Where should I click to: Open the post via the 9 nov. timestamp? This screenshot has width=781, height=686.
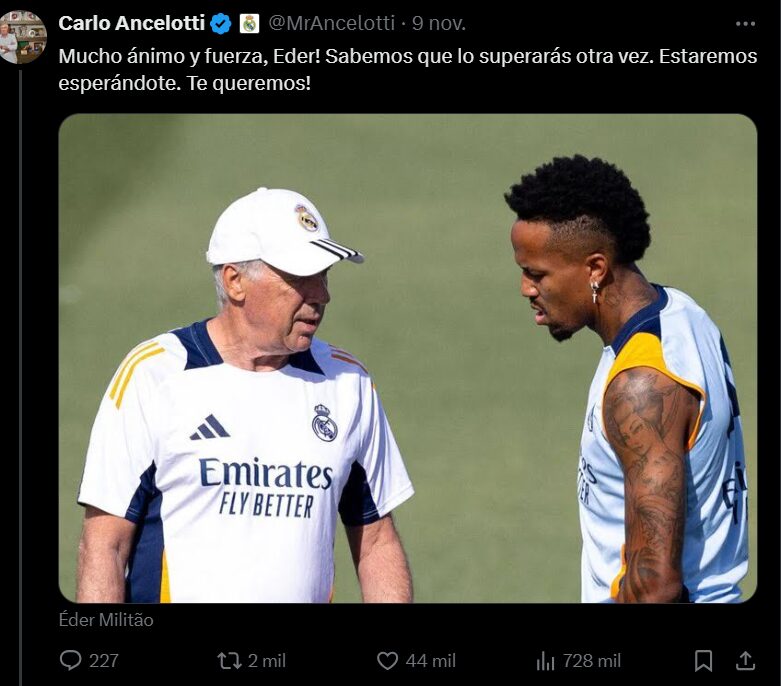(439, 23)
